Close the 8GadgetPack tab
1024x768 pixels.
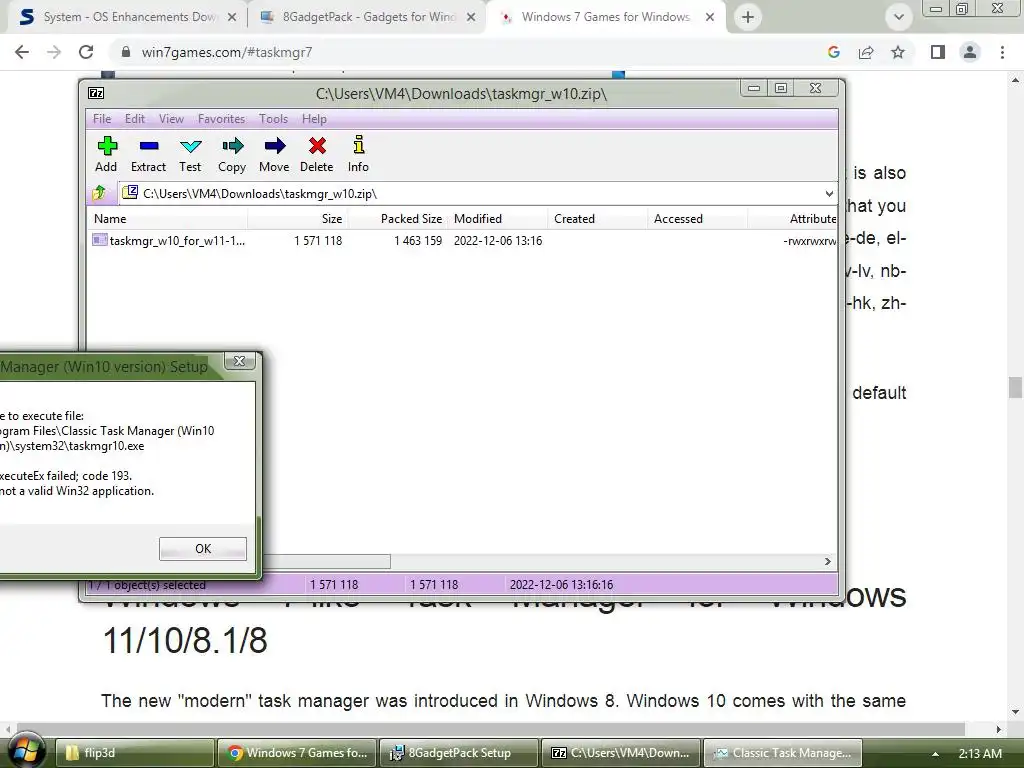(x=471, y=17)
